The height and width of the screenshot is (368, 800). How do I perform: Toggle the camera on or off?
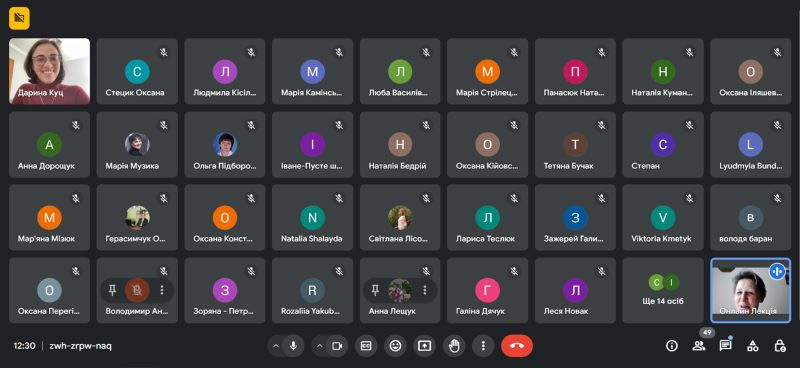[x=337, y=346]
